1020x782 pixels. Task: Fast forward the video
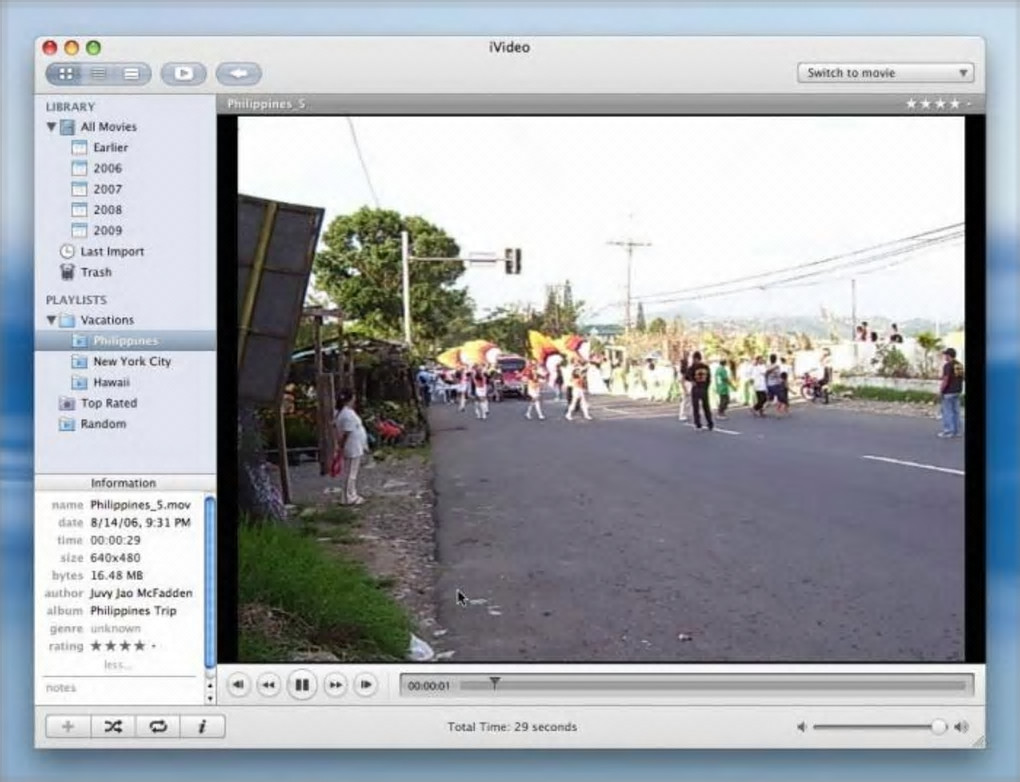pyautogui.click(x=335, y=685)
